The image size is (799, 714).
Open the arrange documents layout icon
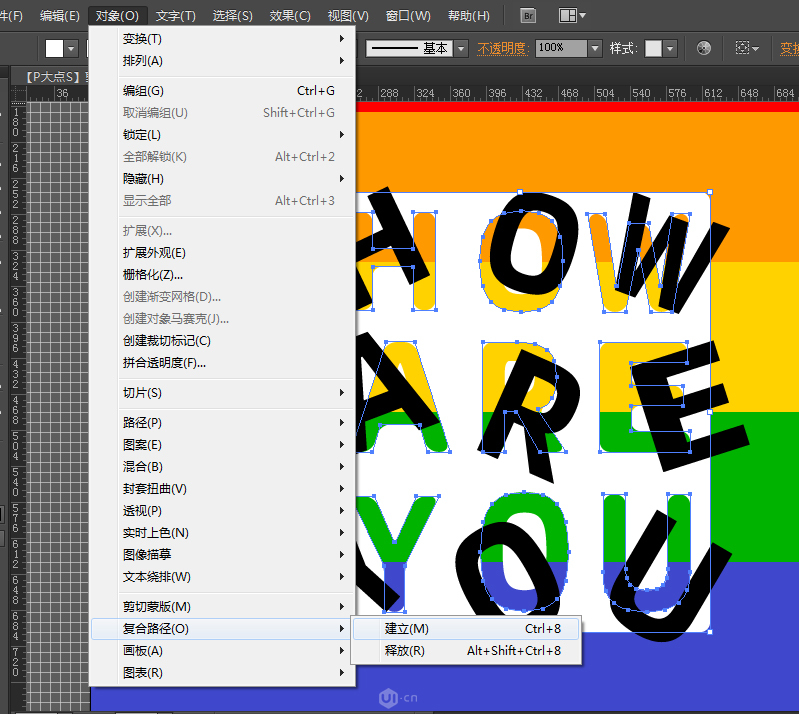click(572, 15)
